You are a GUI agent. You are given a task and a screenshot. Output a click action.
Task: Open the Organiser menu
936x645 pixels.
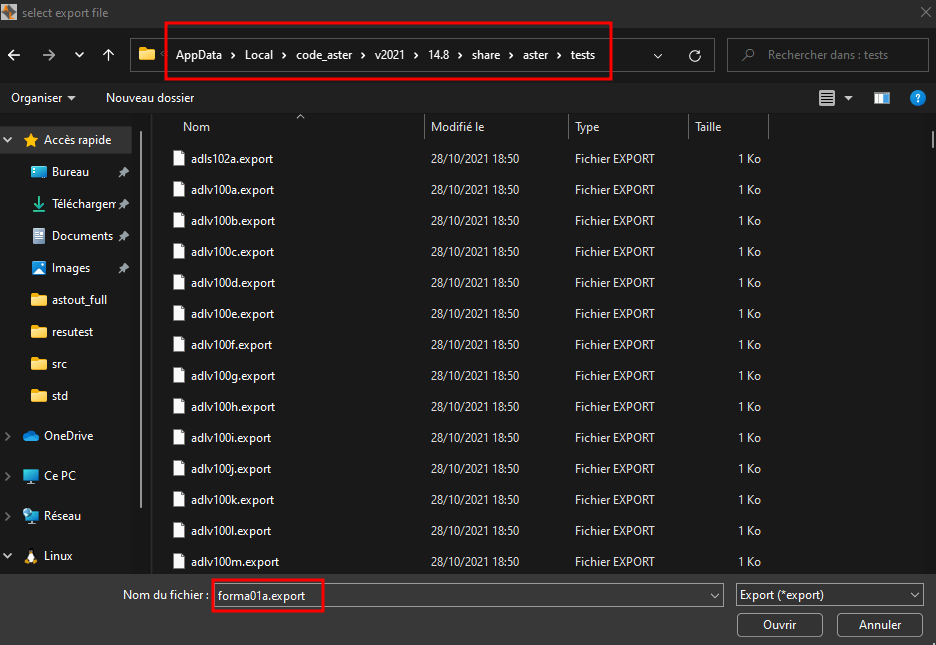[x=43, y=98]
